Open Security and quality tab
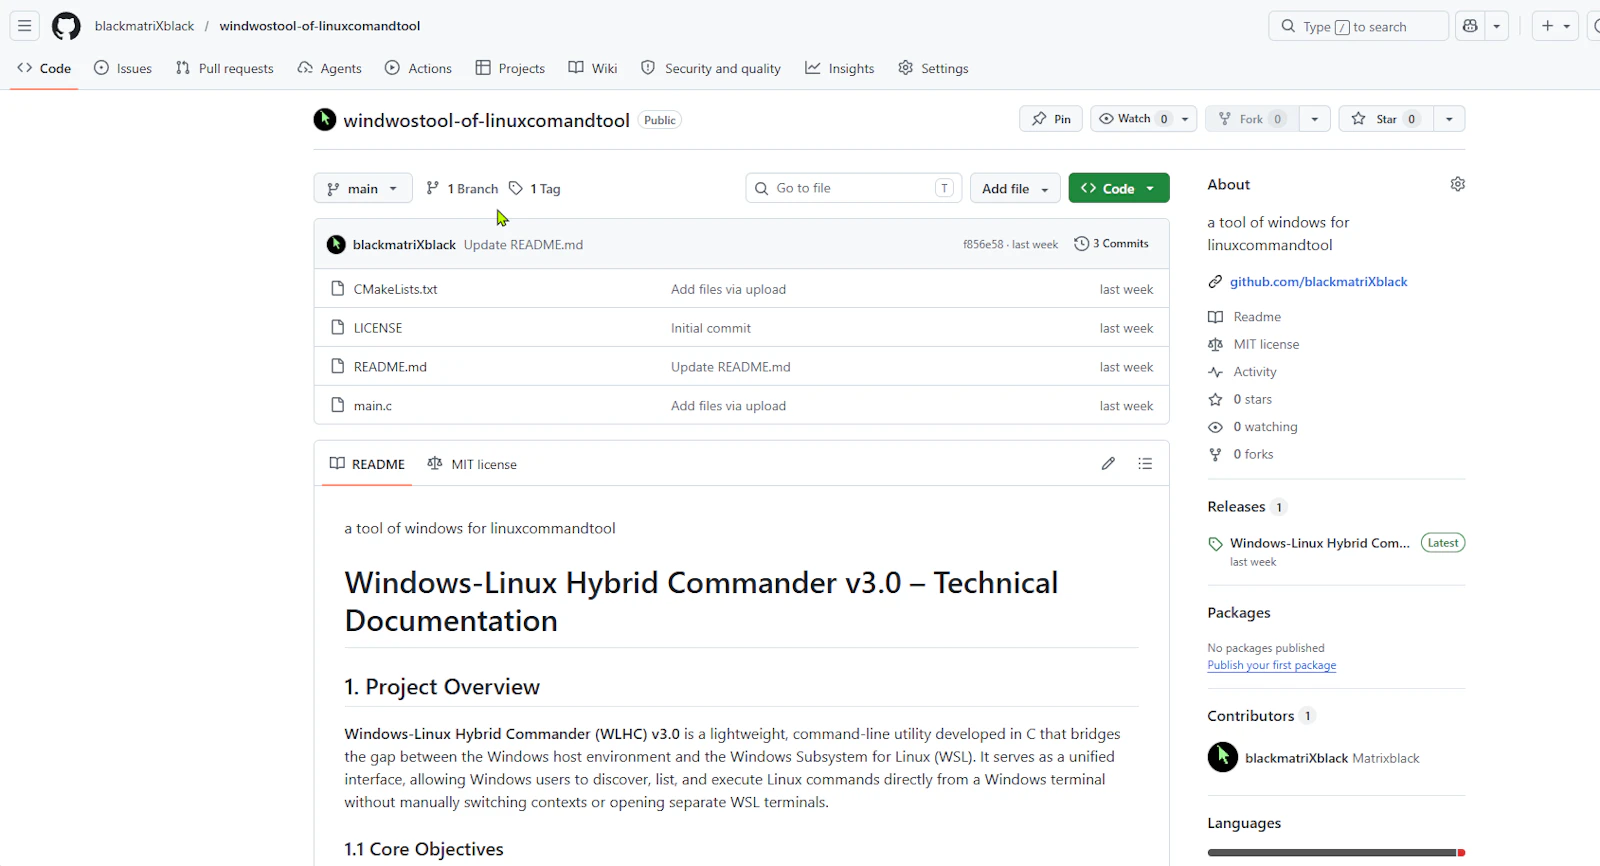Viewport: 1600px width, 866px height. 711,68
